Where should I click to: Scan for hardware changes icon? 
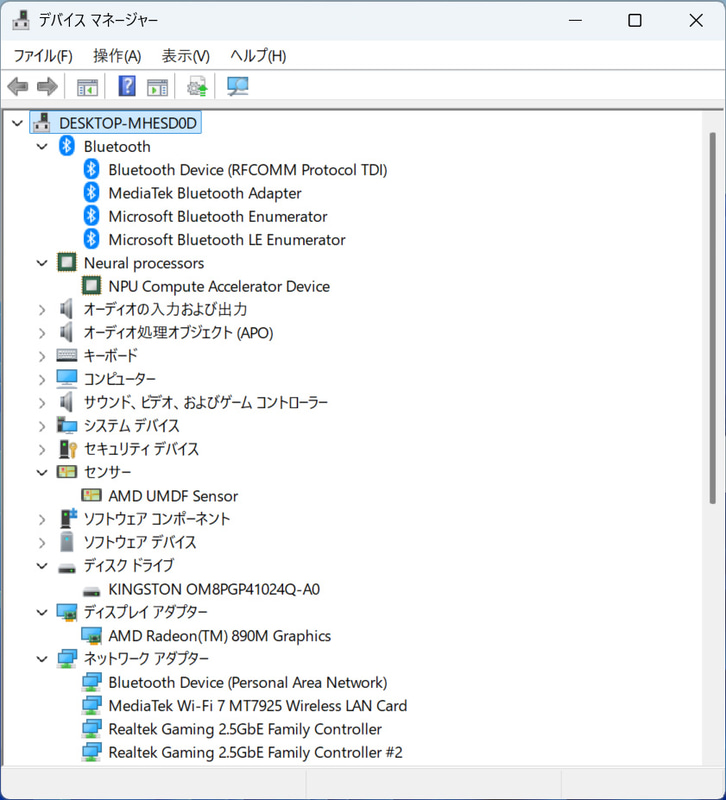[x=237, y=87]
